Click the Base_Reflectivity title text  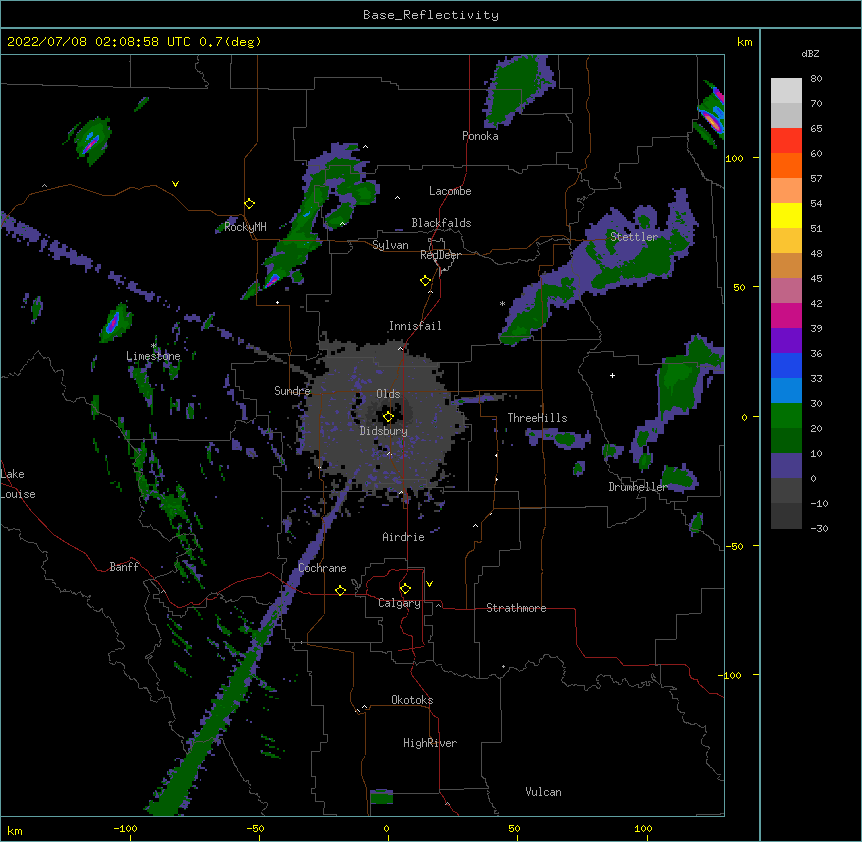click(431, 15)
